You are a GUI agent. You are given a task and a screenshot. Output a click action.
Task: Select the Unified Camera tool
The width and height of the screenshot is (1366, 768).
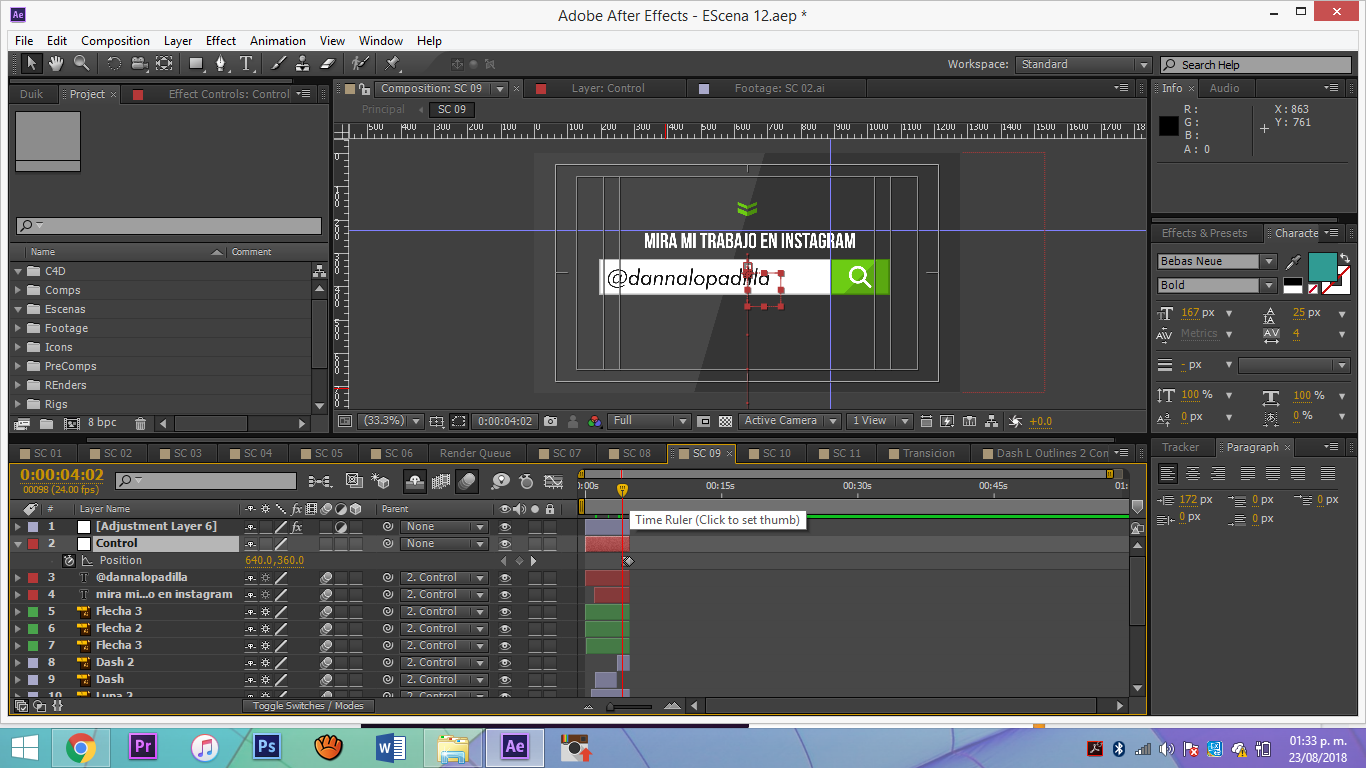[x=138, y=64]
